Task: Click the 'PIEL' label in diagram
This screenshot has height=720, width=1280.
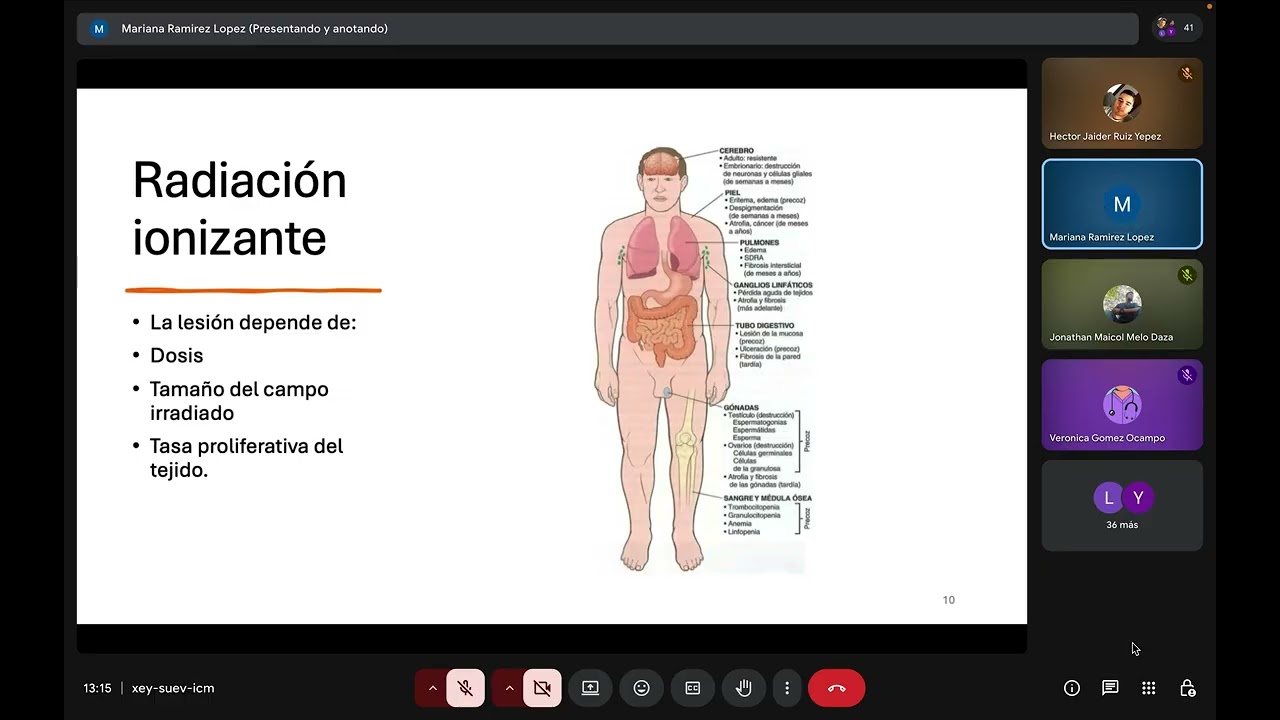Action: pyautogui.click(x=733, y=192)
